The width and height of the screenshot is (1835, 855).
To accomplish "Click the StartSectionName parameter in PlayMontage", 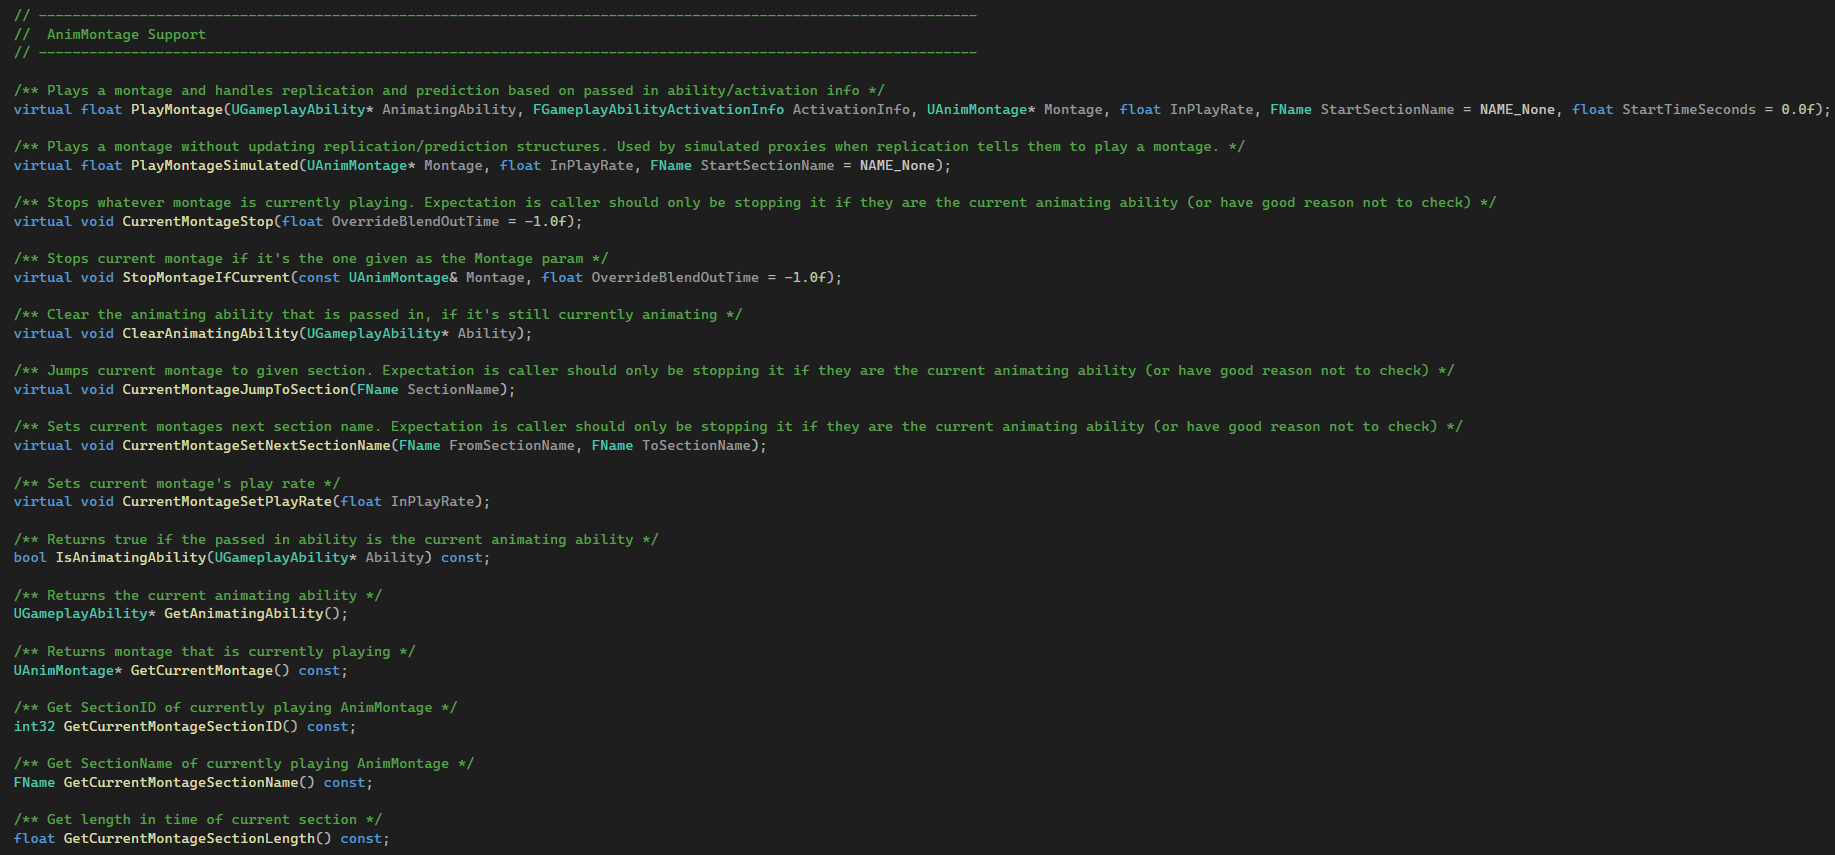I will click(1387, 109).
